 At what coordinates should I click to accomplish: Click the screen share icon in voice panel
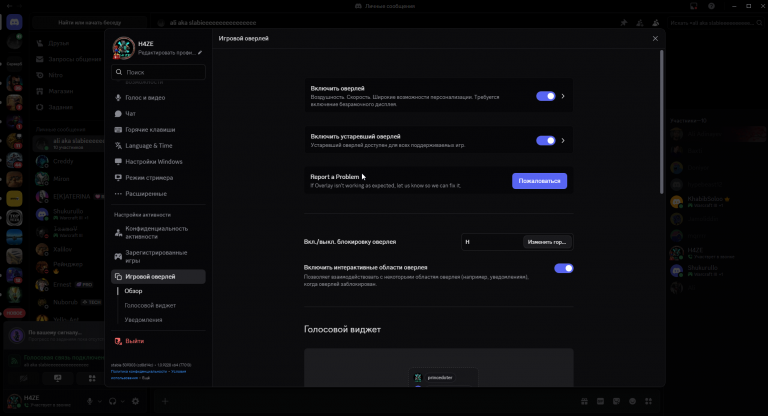tap(58, 378)
